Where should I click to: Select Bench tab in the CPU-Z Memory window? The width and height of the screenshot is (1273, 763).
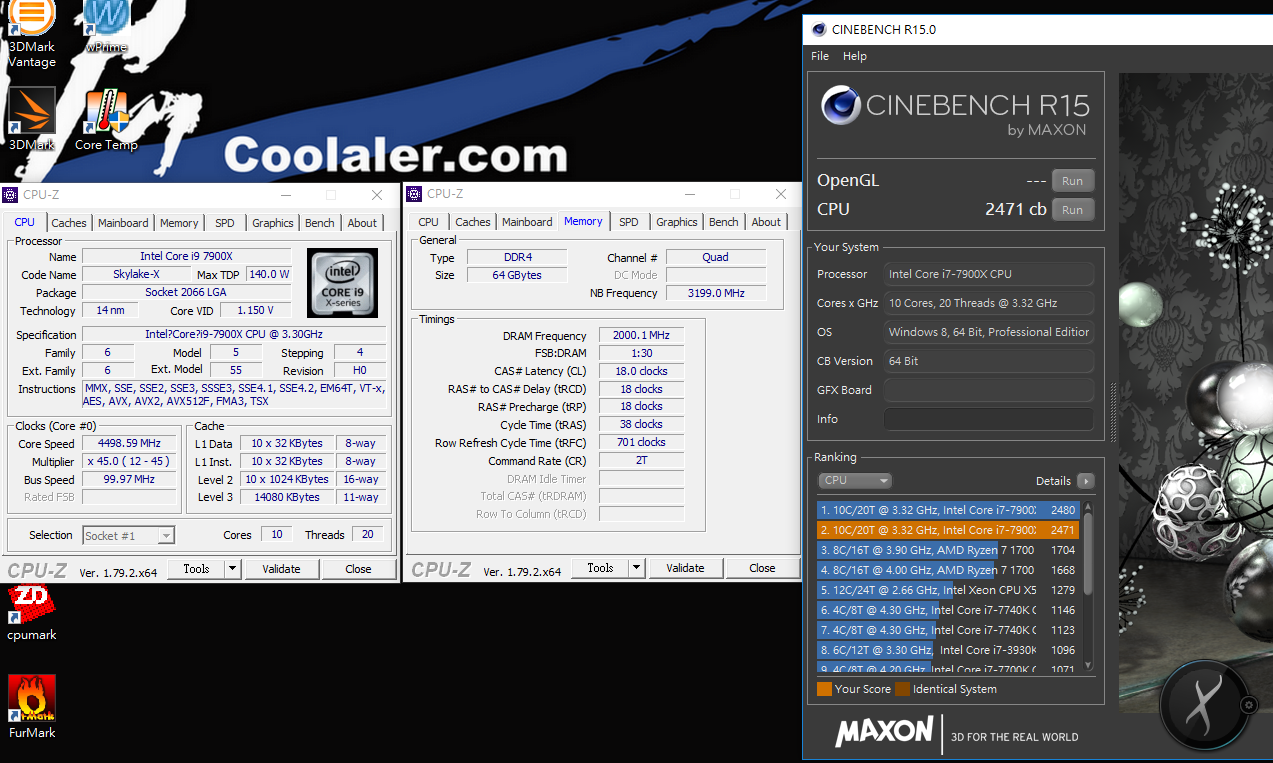pos(724,222)
